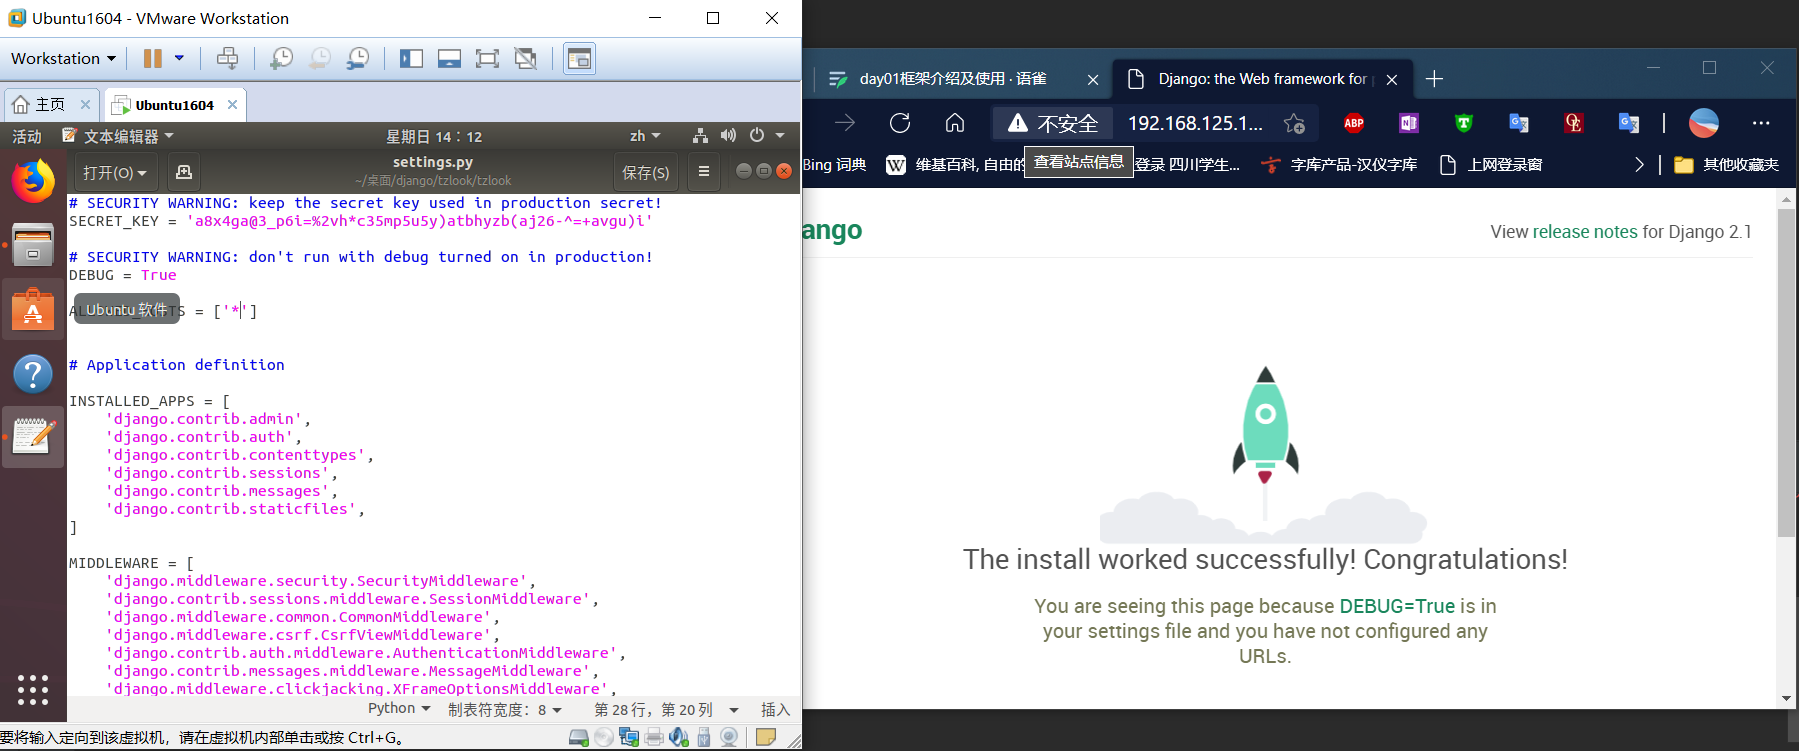Click Send Ctrl+Alt+Del icon in VMware toolbar

pyautogui.click(x=228, y=58)
